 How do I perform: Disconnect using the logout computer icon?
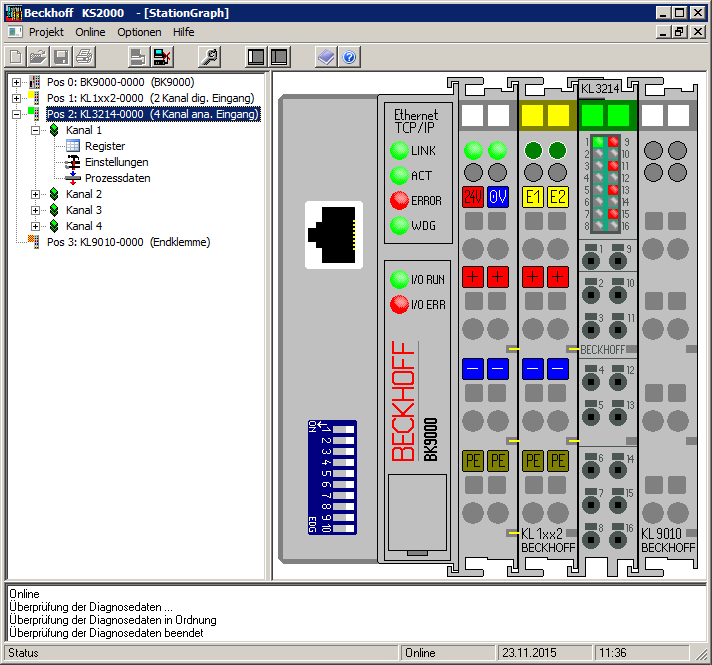pyautogui.click(x=162, y=57)
